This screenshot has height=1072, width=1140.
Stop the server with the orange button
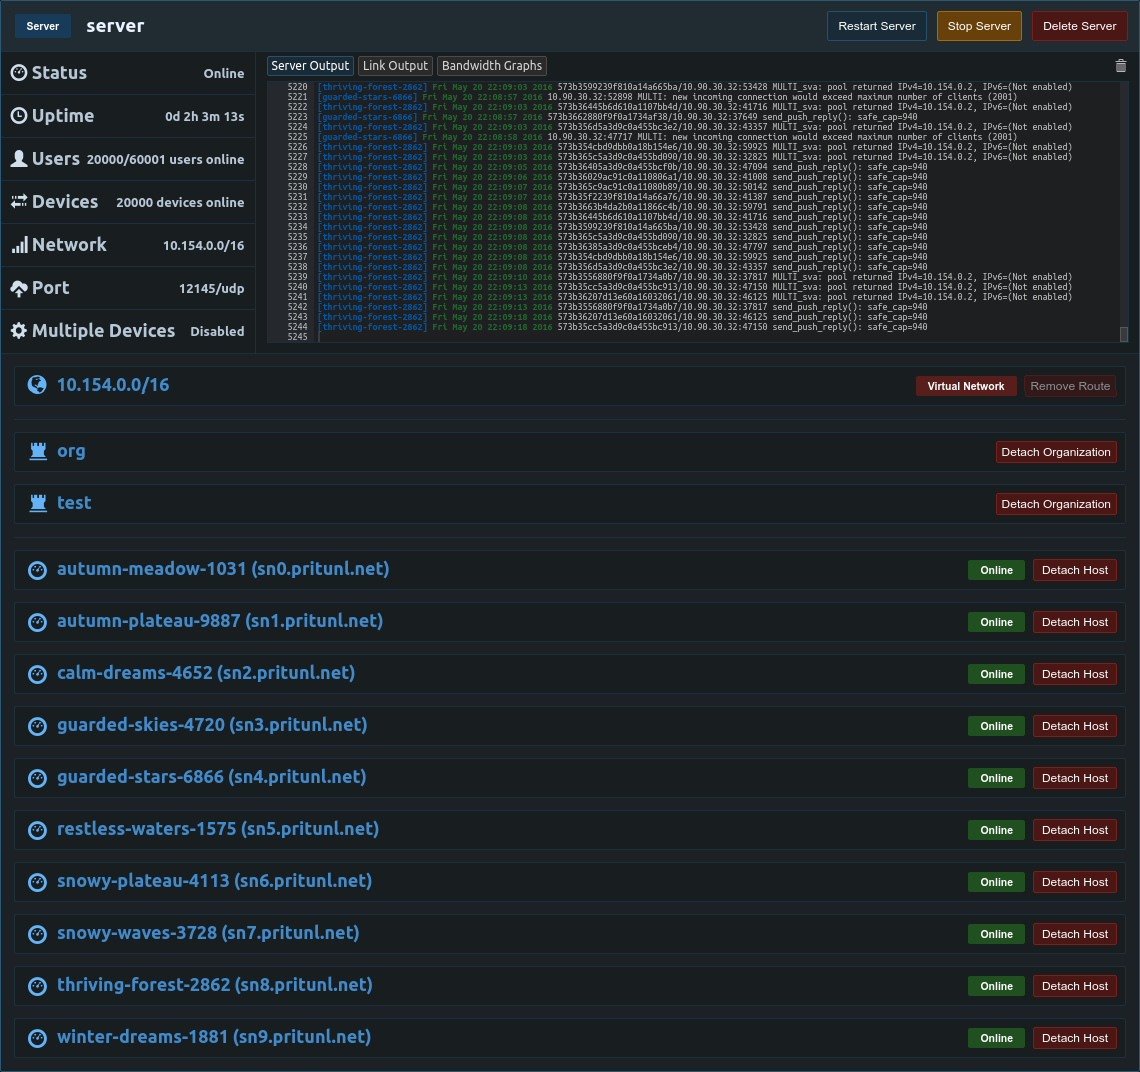click(x=979, y=26)
